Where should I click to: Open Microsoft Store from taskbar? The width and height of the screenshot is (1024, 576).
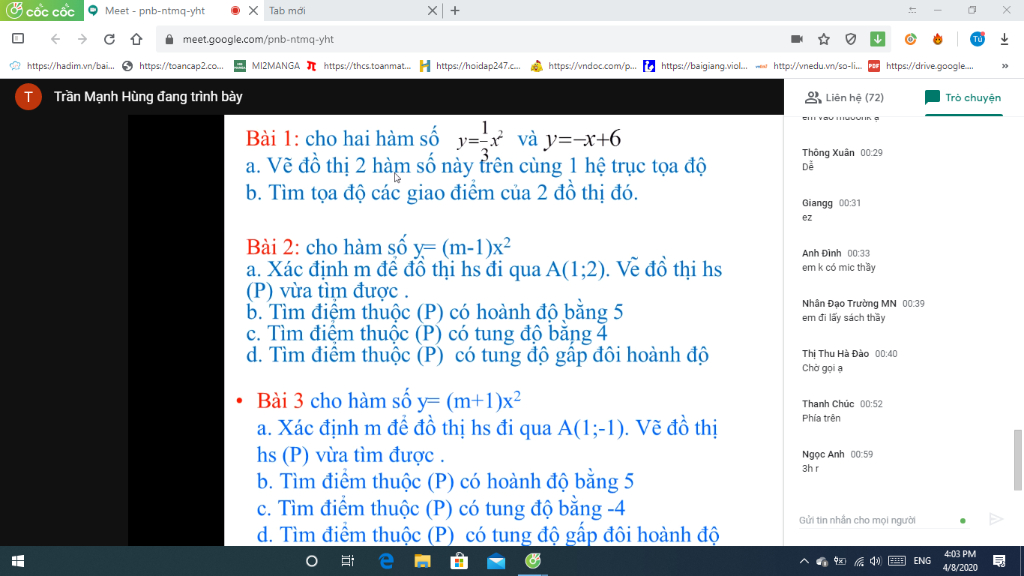click(x=459, y=561)
